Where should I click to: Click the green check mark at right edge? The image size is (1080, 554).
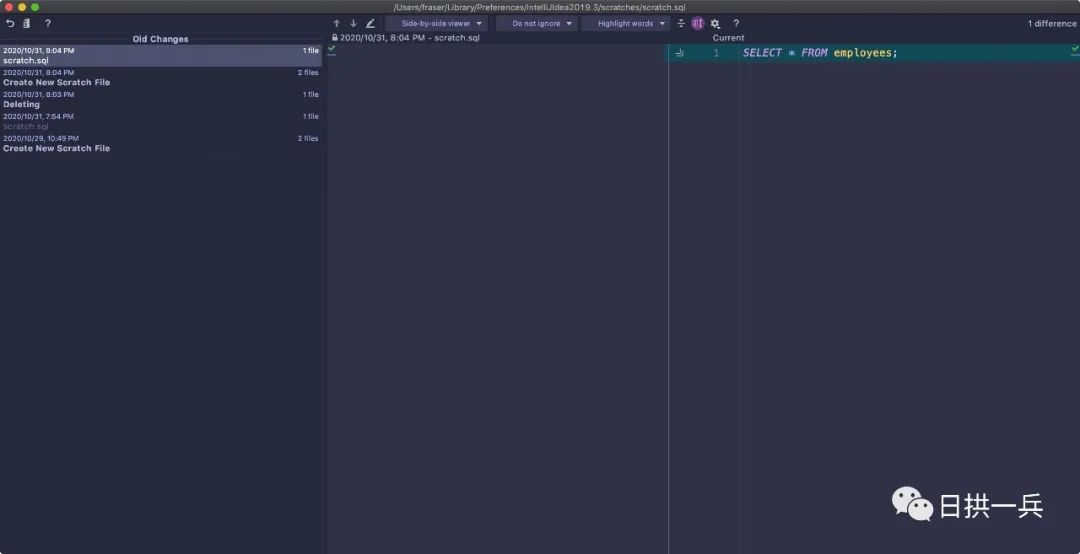point(1075,49)
